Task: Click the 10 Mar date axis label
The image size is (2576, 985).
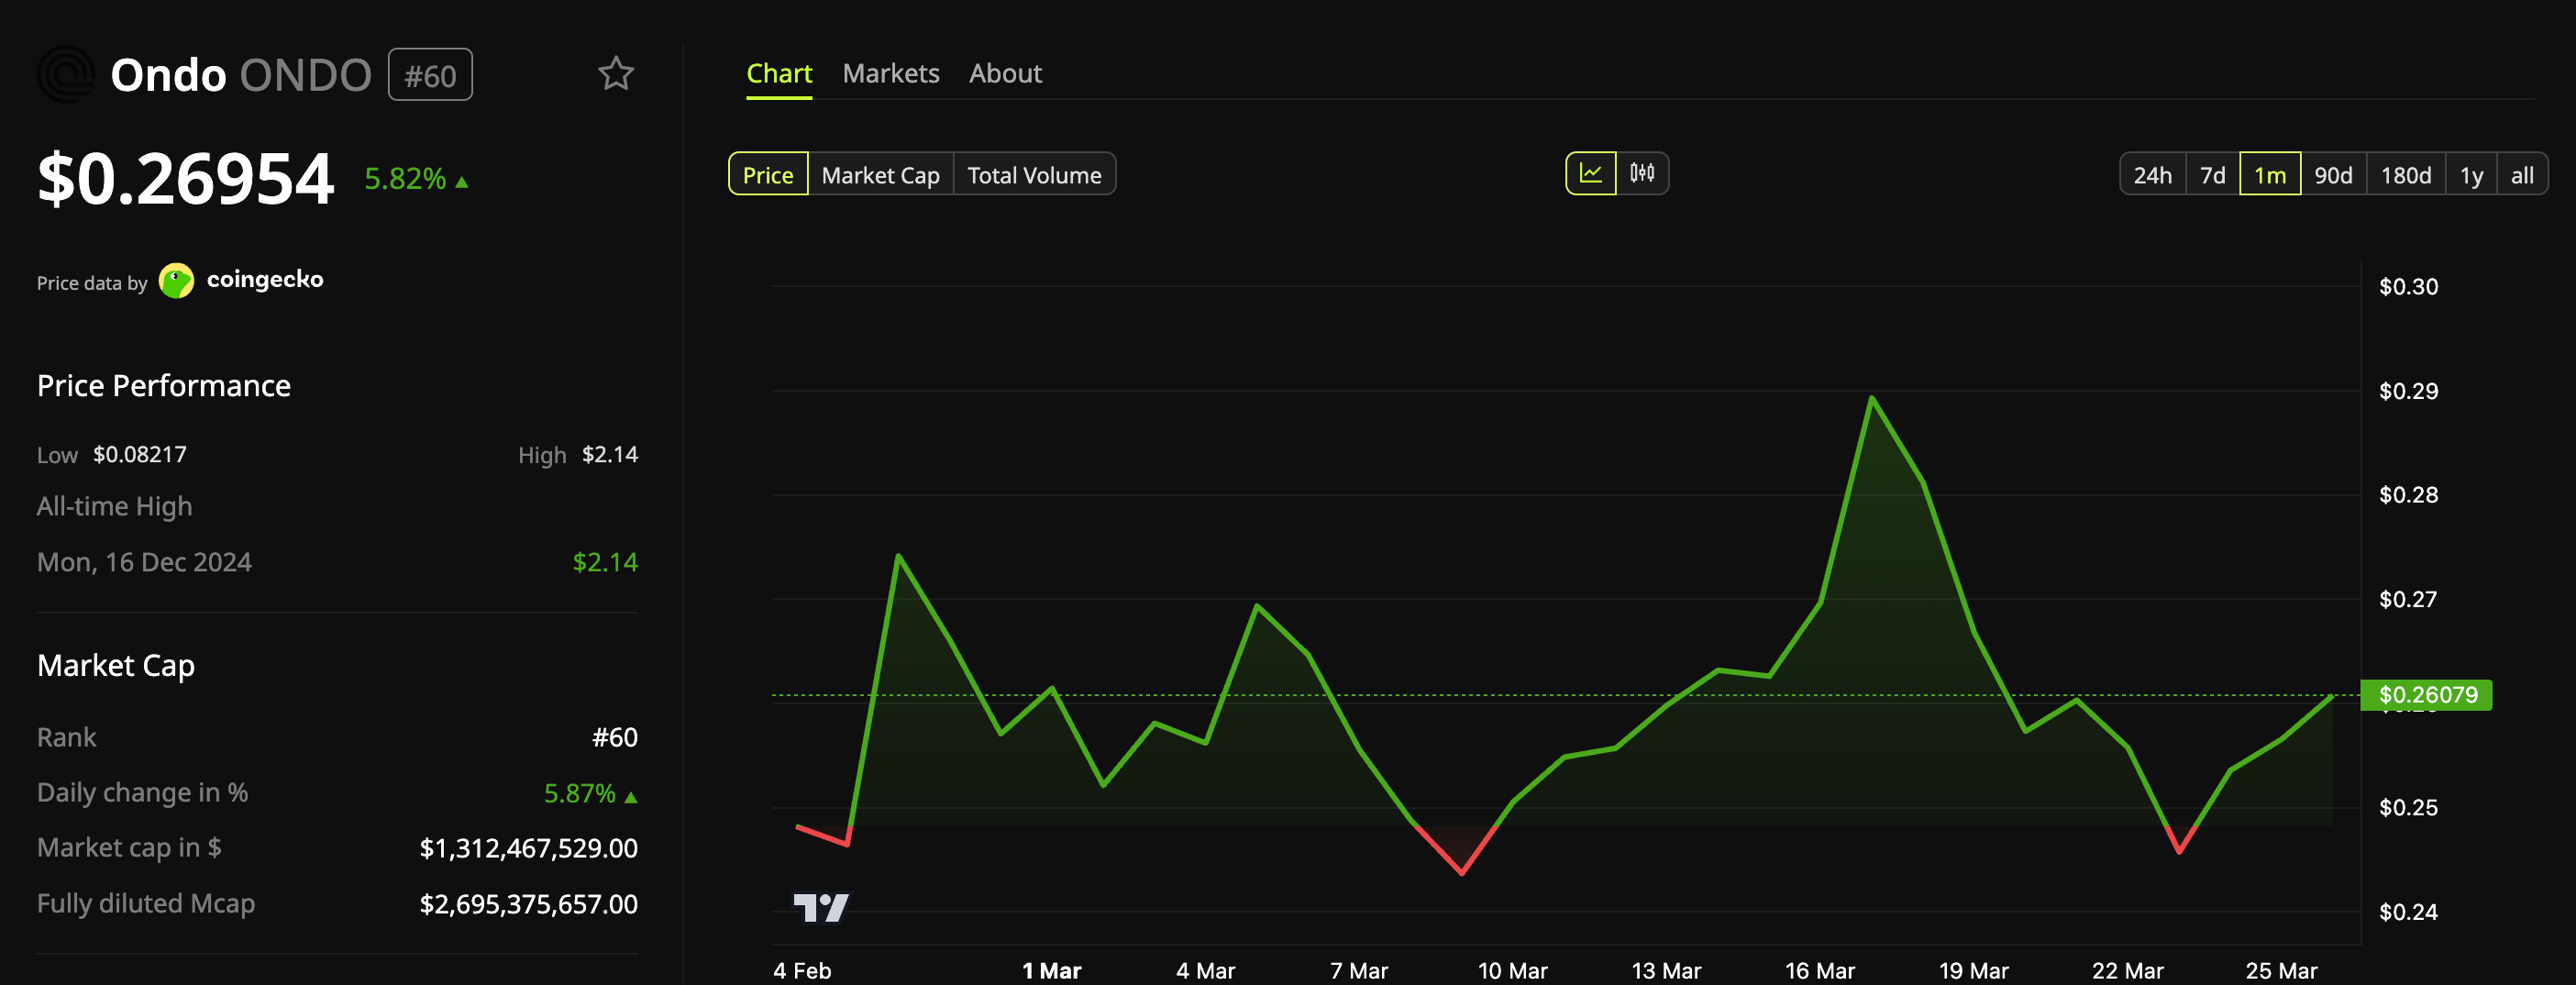Action: tap(1512, 971)
